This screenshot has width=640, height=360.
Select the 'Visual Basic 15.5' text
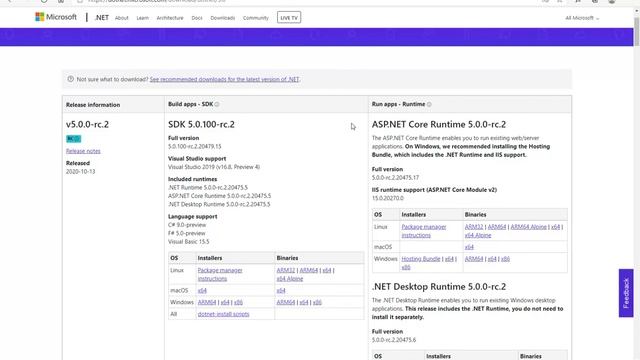[189, 242]
